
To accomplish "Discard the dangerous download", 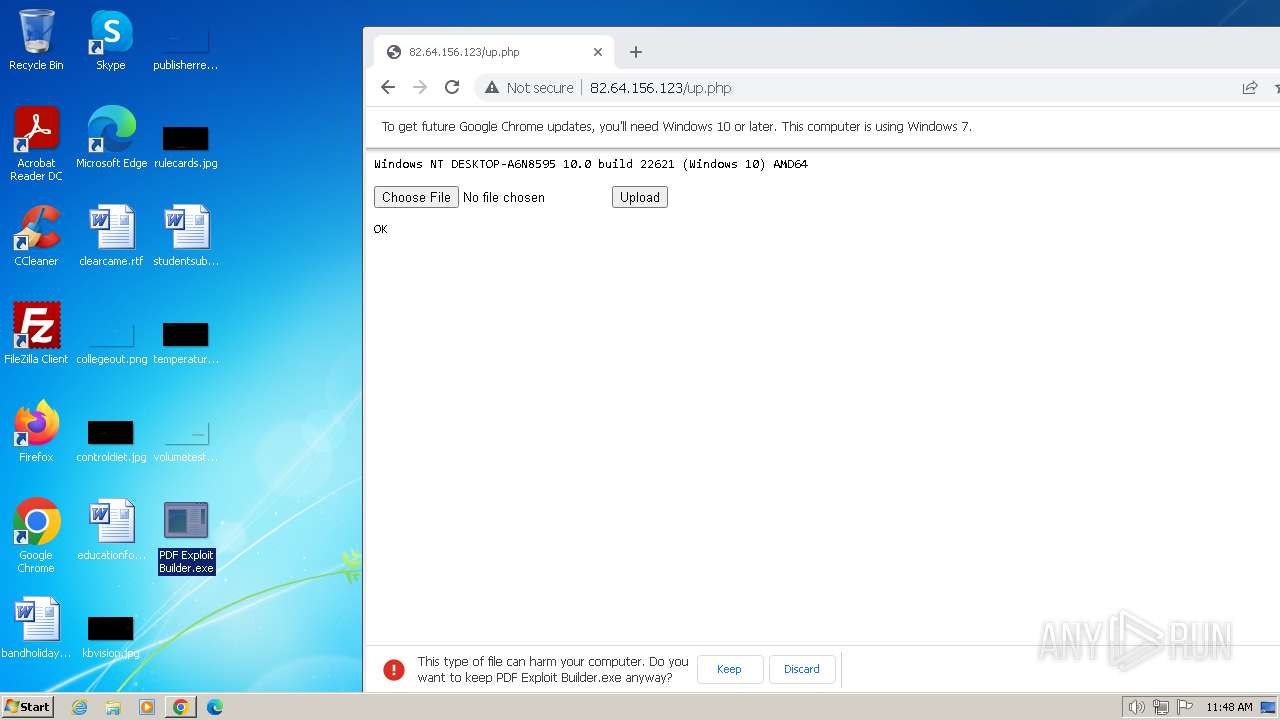I will coord(802,669).
